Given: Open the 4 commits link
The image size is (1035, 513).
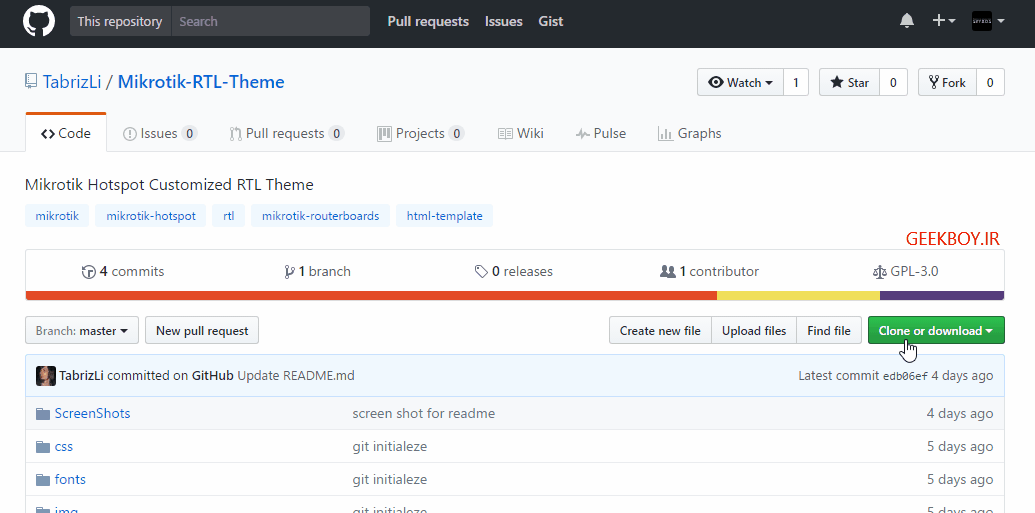Looking at the screenshot, I should 123,271.
